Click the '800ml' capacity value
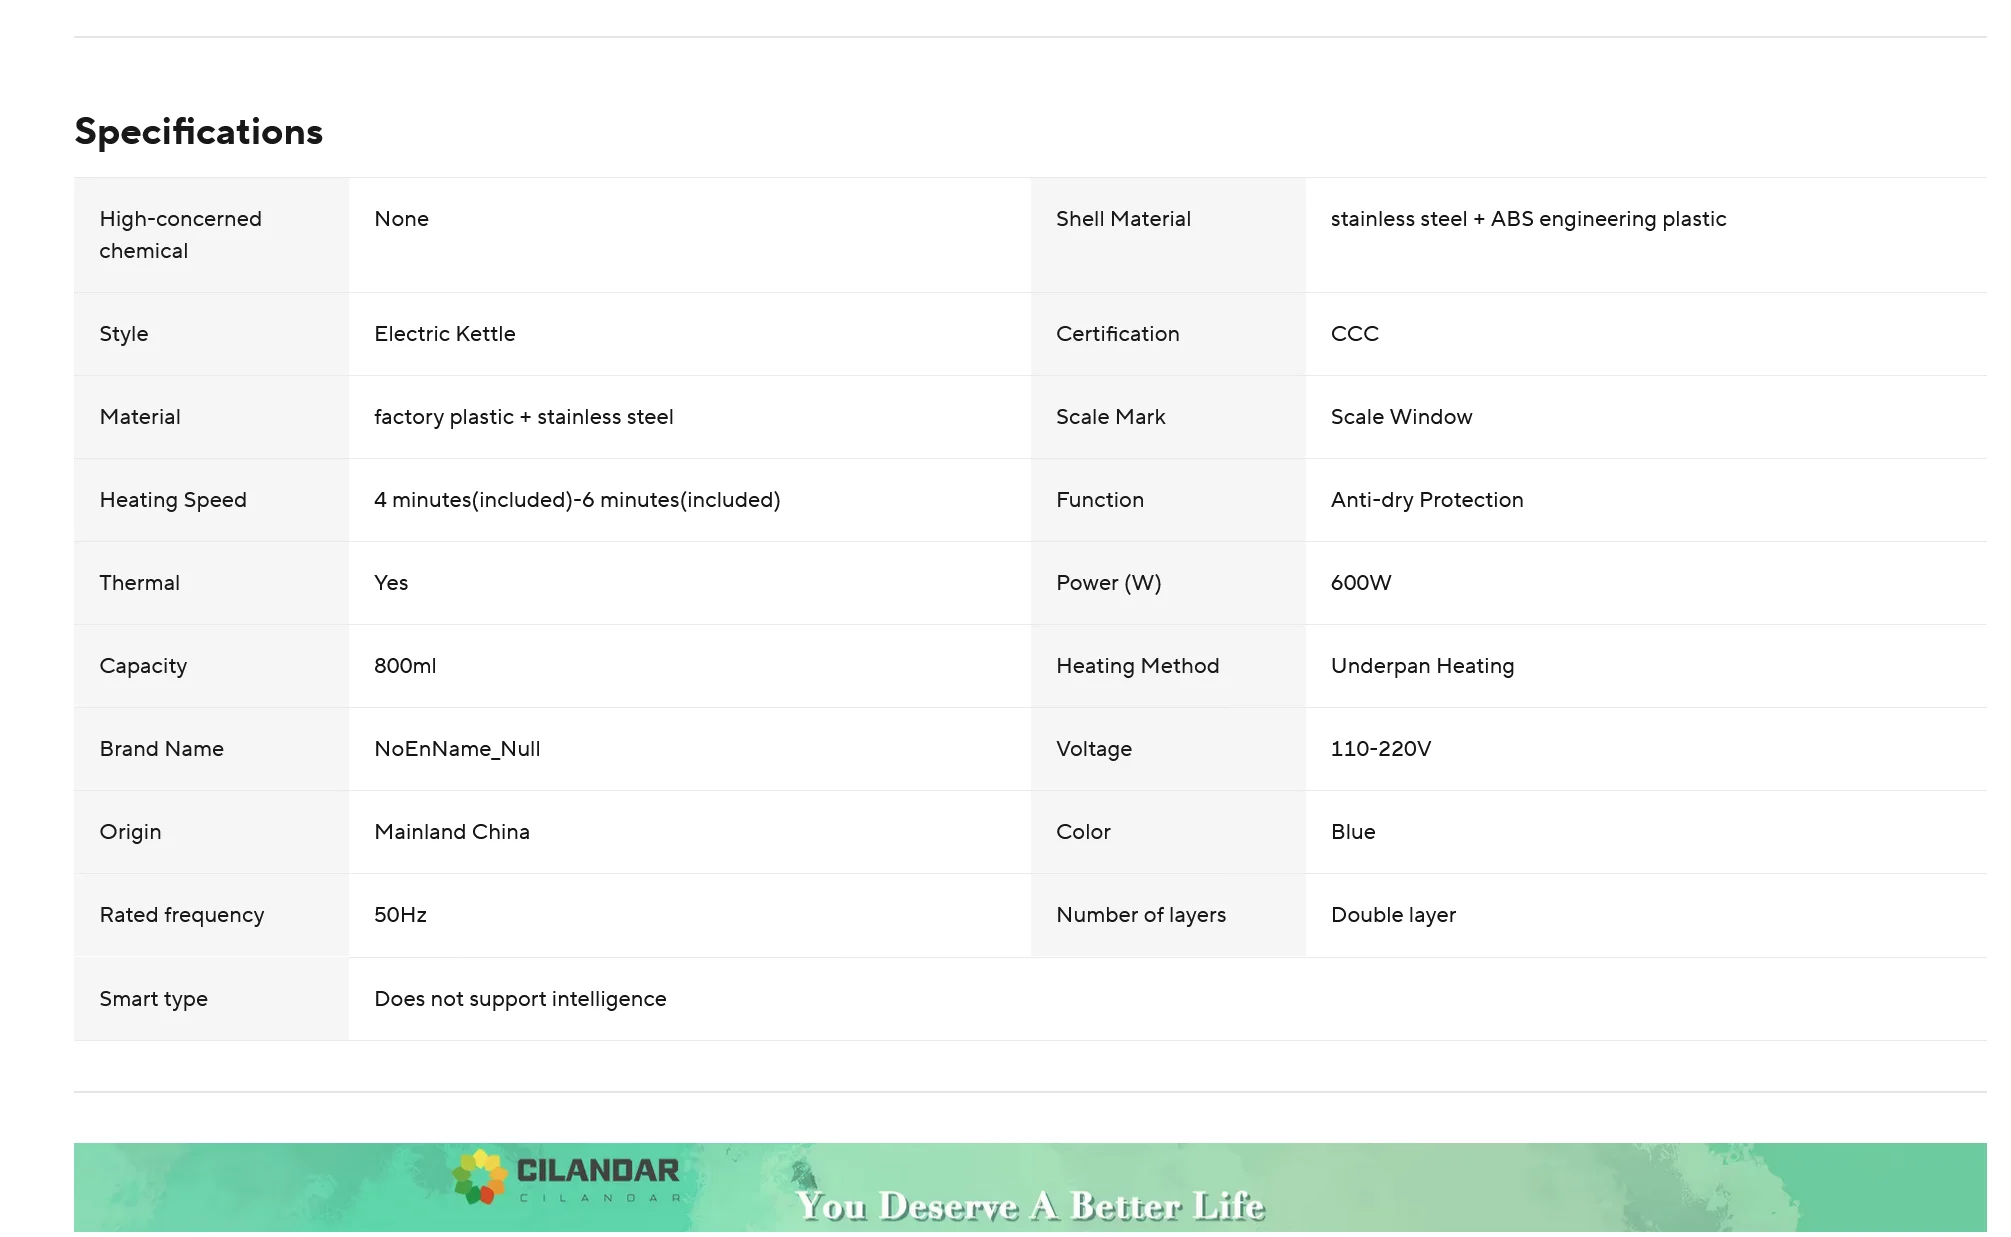This screenshot has width=2011, height=1237. pos(404,666)
